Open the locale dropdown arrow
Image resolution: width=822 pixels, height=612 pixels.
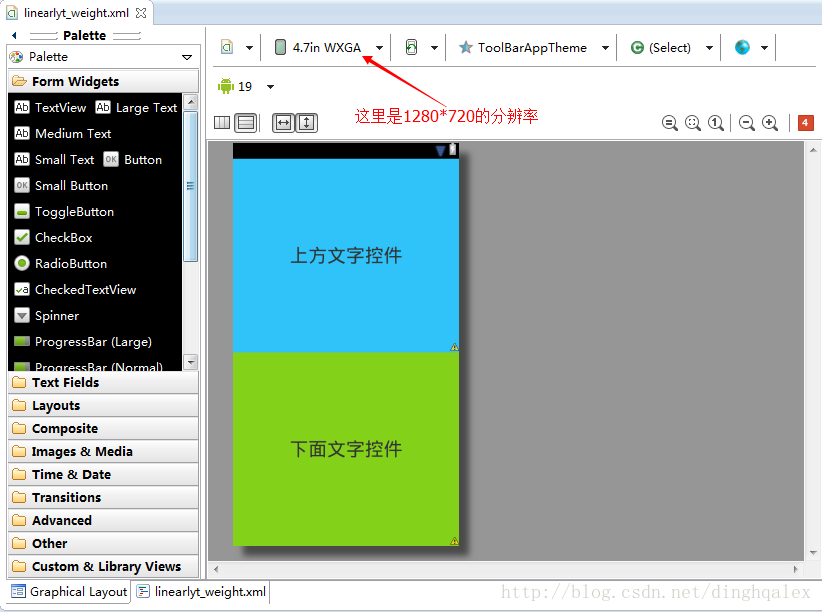(x=765, y=48)
